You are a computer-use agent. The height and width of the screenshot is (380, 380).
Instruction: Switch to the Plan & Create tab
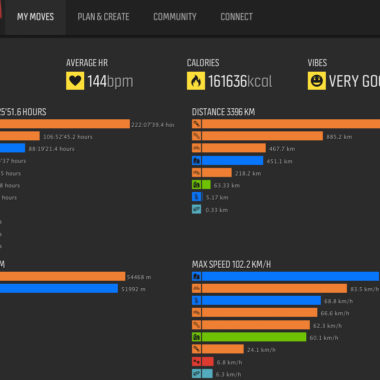pyautogui.click(x=103, y=17)
